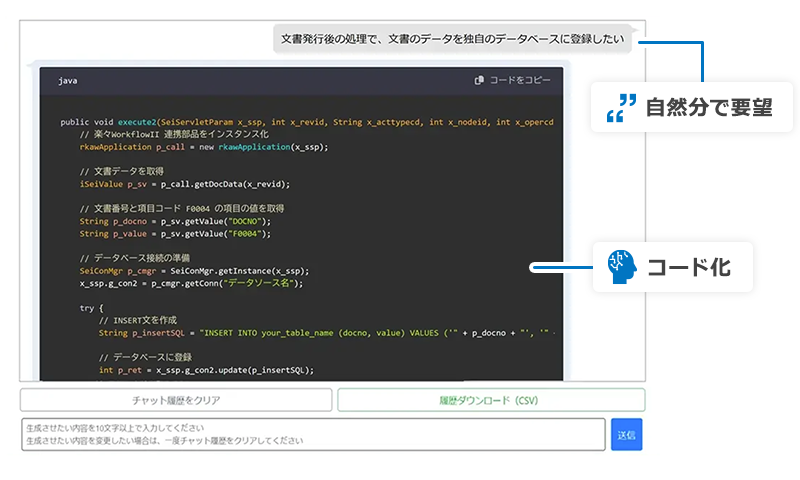Image resolution: width=800 pixels, height=480 pixels.
Task: Click the チャット履歴をクリア button
Action: click(x=176, y=400)
